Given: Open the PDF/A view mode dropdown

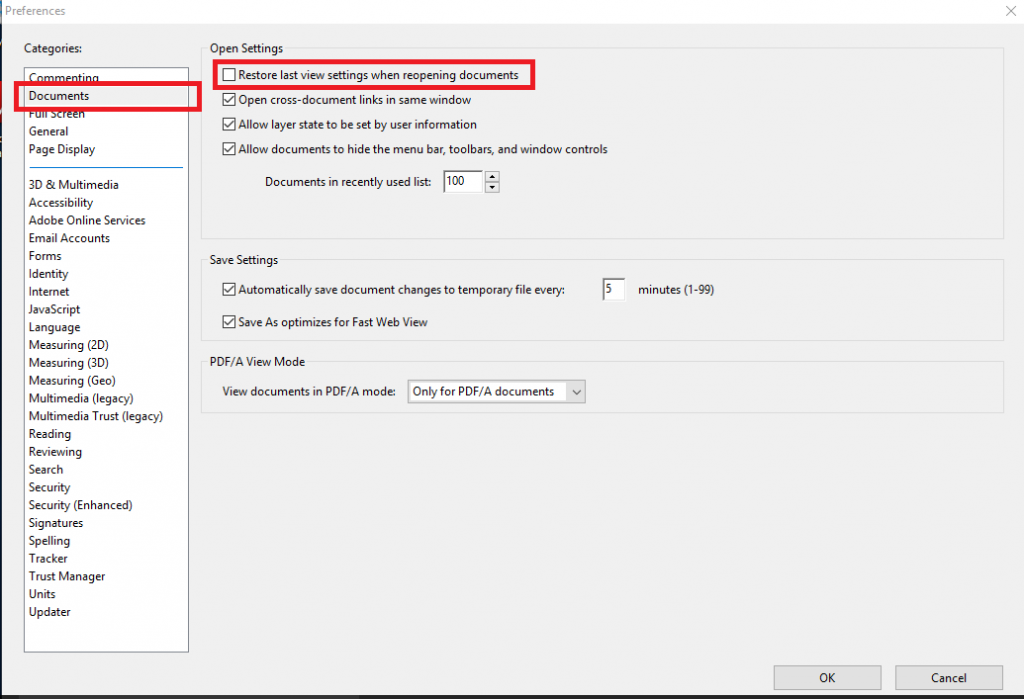Looking at the screenshot, I should tap(496, 392).
